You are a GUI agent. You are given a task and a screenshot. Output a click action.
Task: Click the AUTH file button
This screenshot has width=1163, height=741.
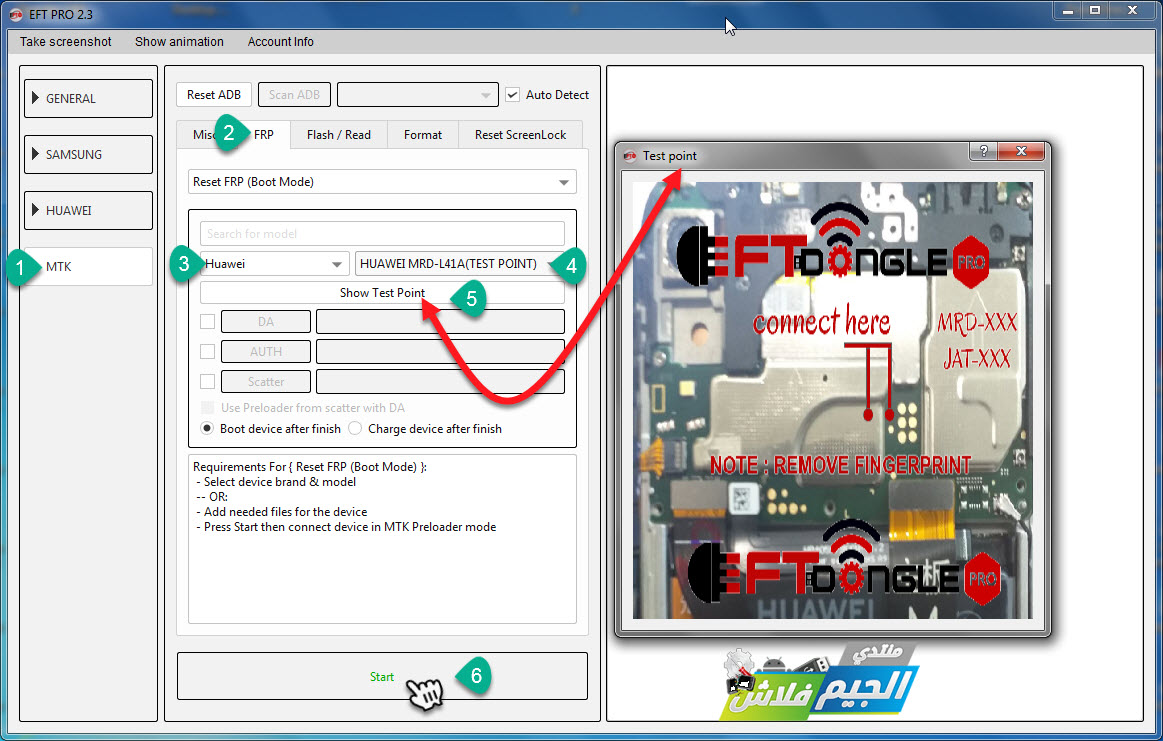coord(266,352)
